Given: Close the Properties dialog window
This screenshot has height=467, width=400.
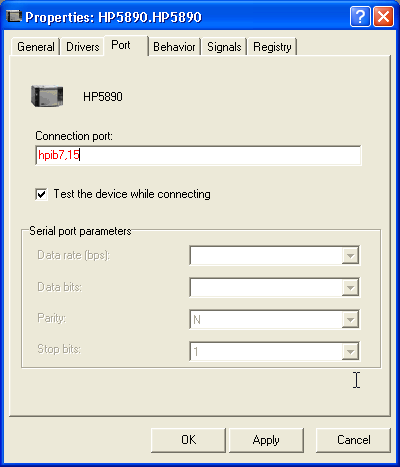Looking at the screenshot, I should coord(383,16).
